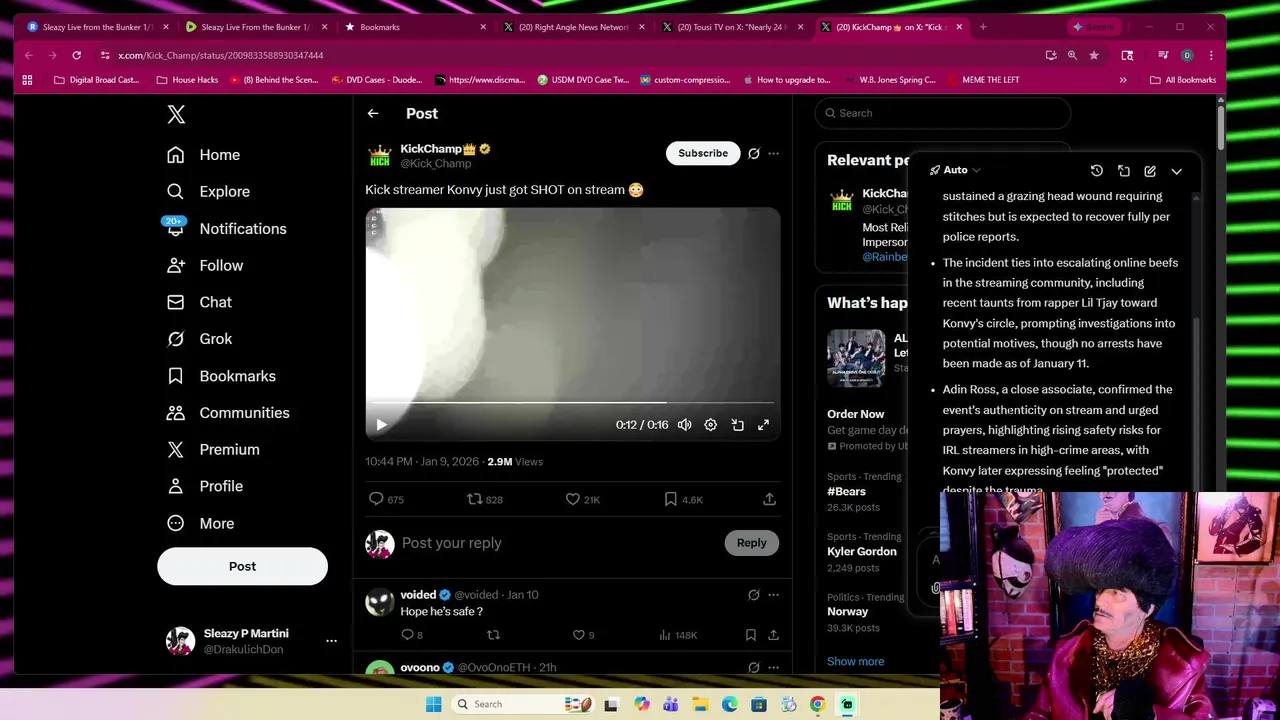Screen dimensions: 1280x720
Task: Bookmark page with address bar star
Action: [x=1094, y=56]
